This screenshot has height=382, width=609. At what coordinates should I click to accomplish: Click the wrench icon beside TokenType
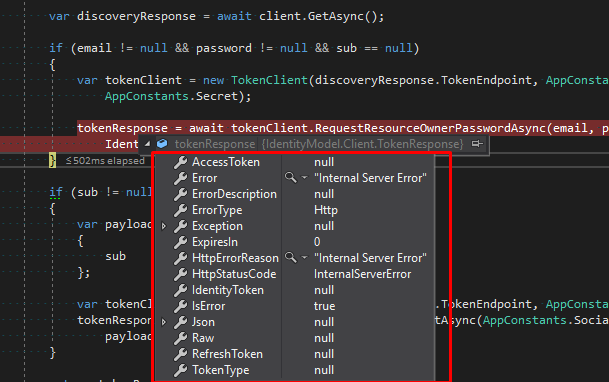pos(180,370)
